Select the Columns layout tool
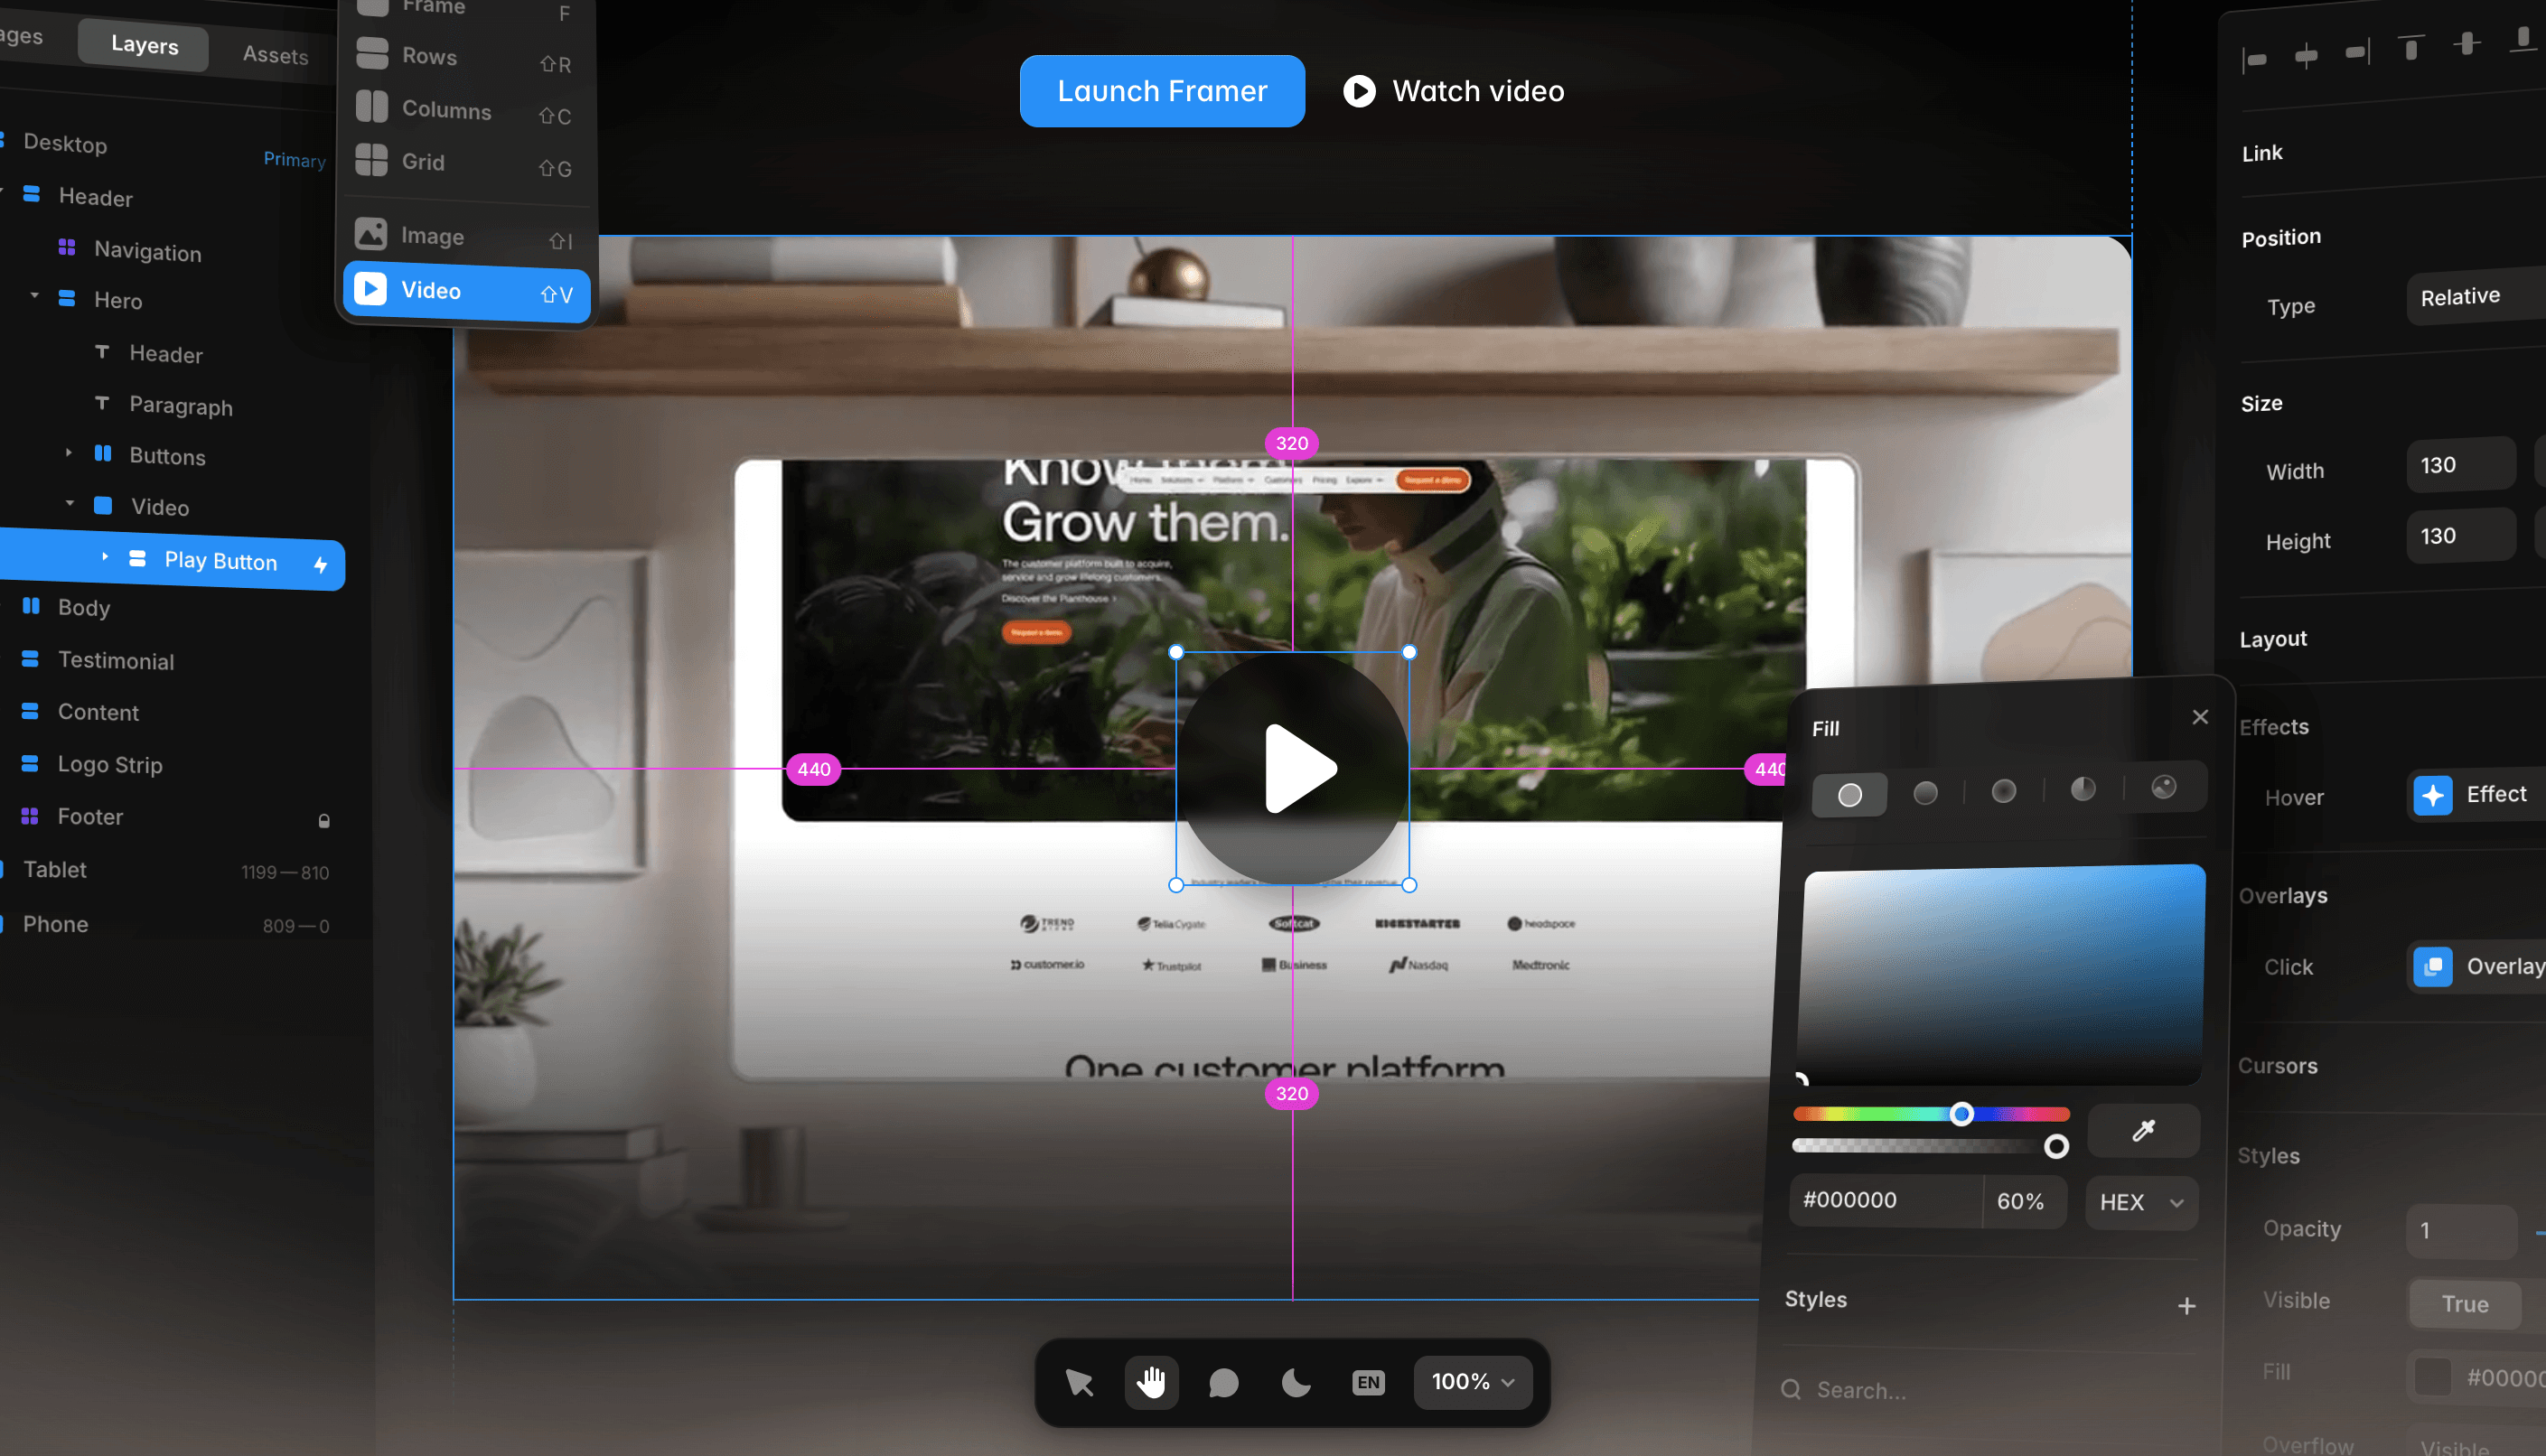This screenshot has height=1456, width=2546. pyautogui.click(x=446, y=108)
